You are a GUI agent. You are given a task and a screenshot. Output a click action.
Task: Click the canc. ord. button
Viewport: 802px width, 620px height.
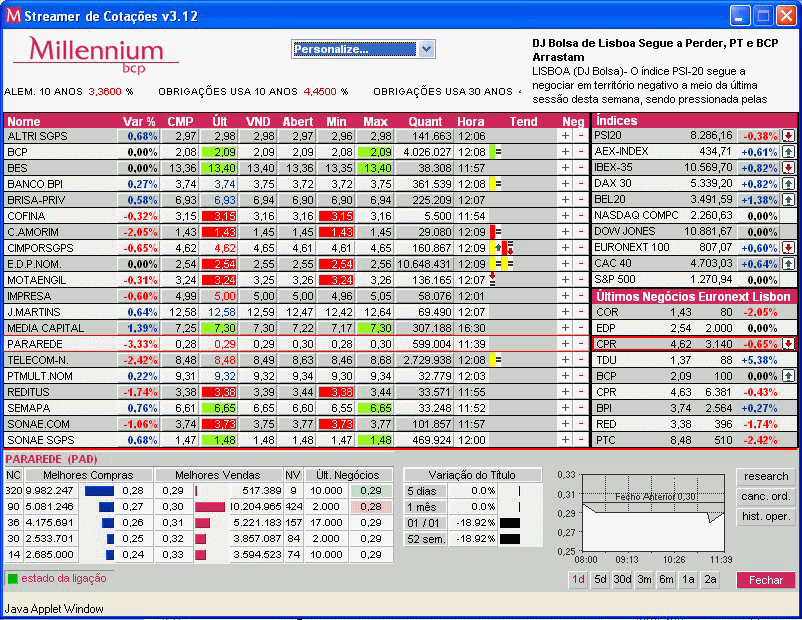tap(766, 496)
